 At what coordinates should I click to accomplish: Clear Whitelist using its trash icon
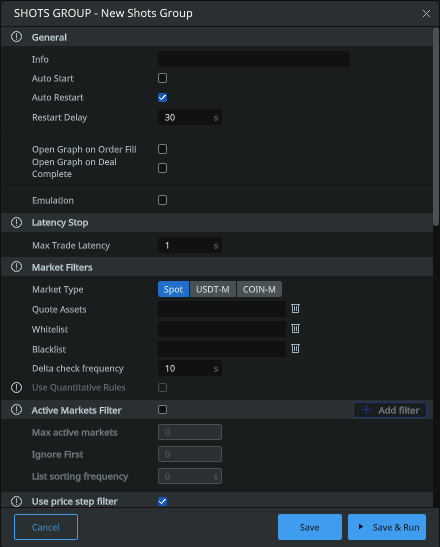296,328
